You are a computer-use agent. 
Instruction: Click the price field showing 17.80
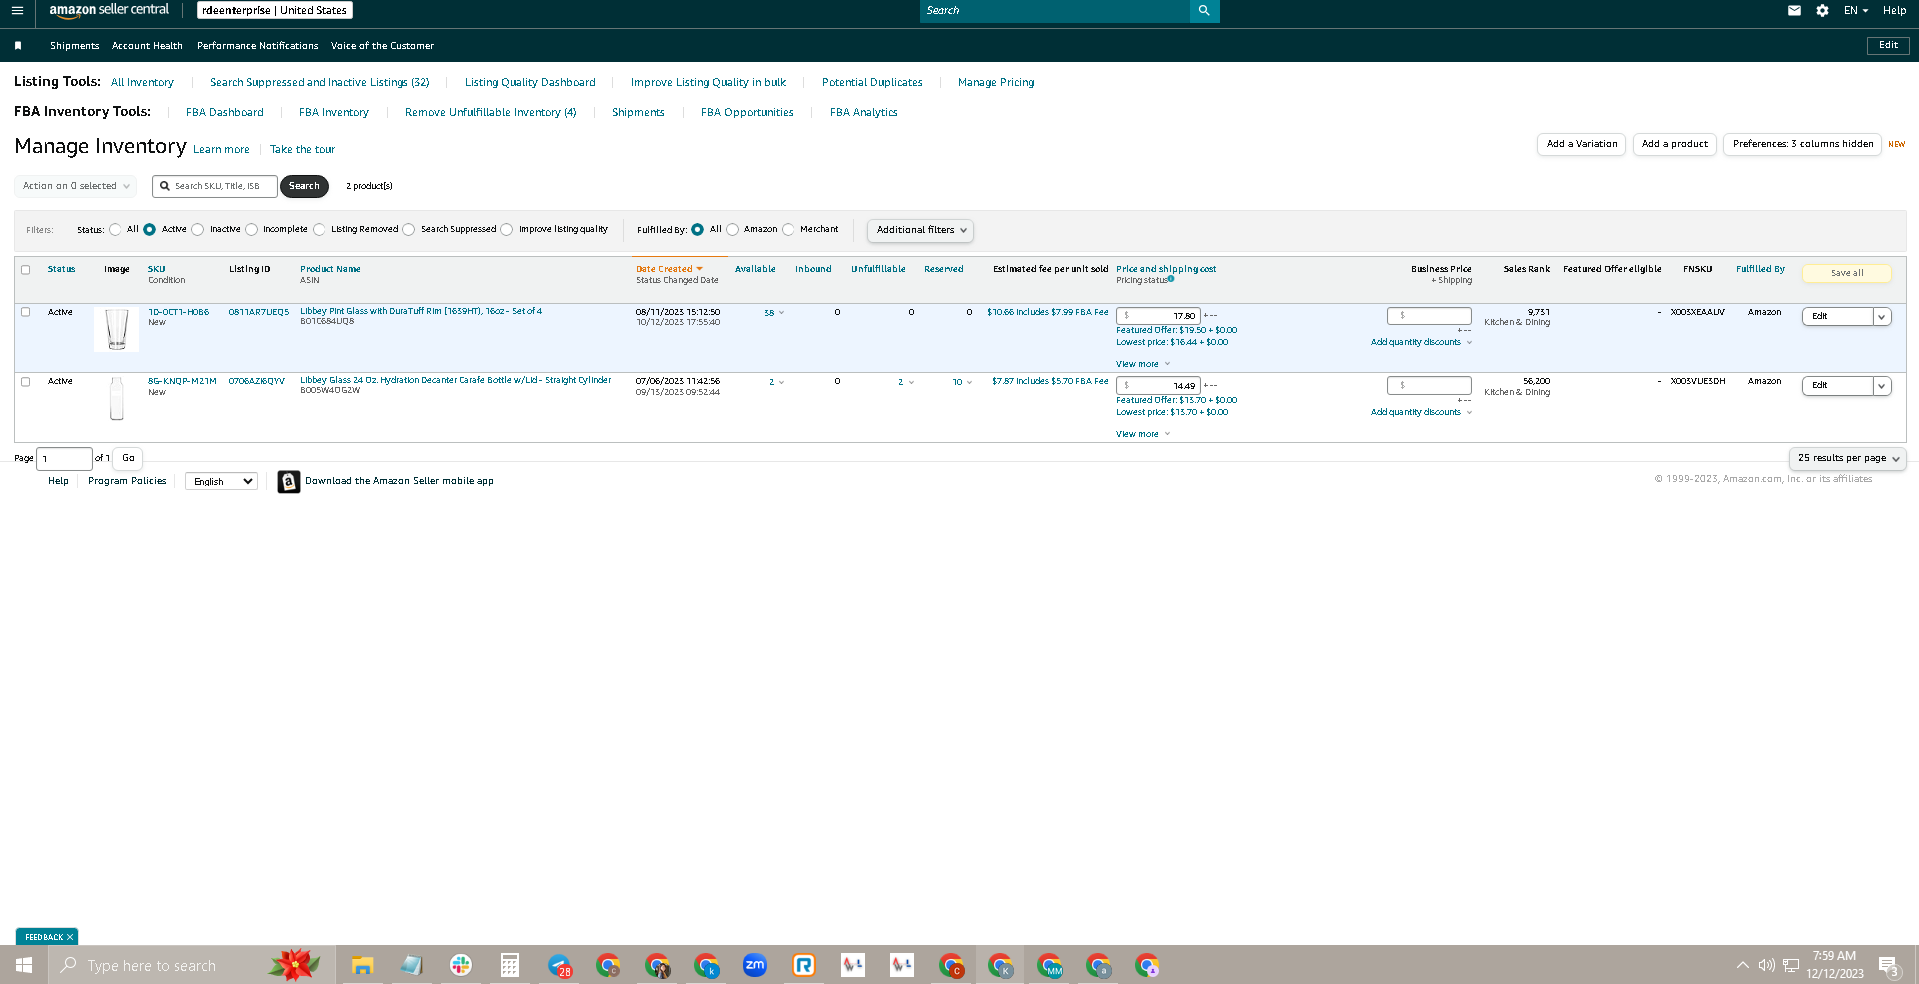click(x=1158, y=316)
